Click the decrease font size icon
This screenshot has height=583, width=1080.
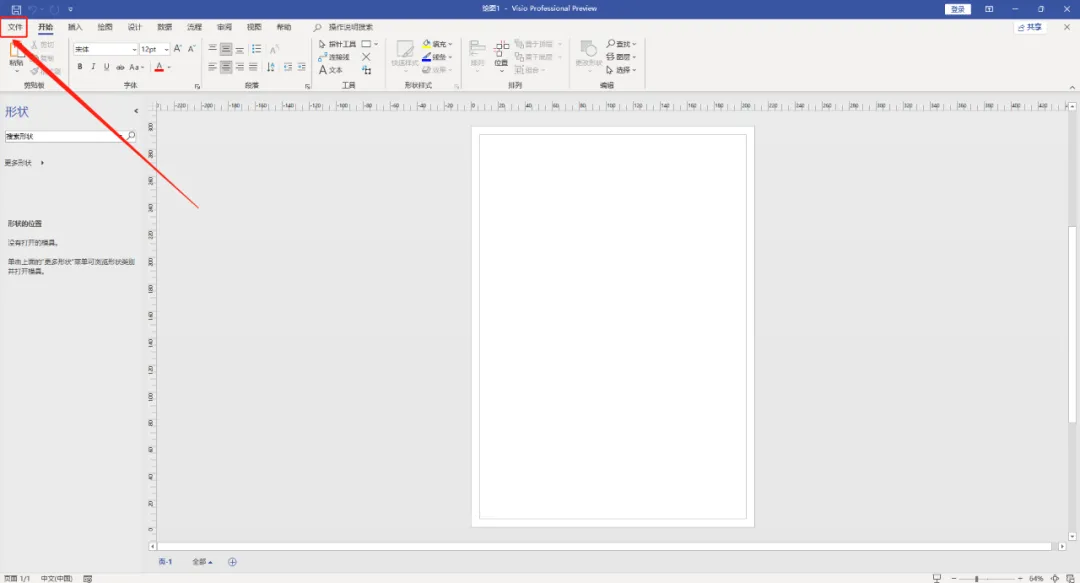point(191,49)
